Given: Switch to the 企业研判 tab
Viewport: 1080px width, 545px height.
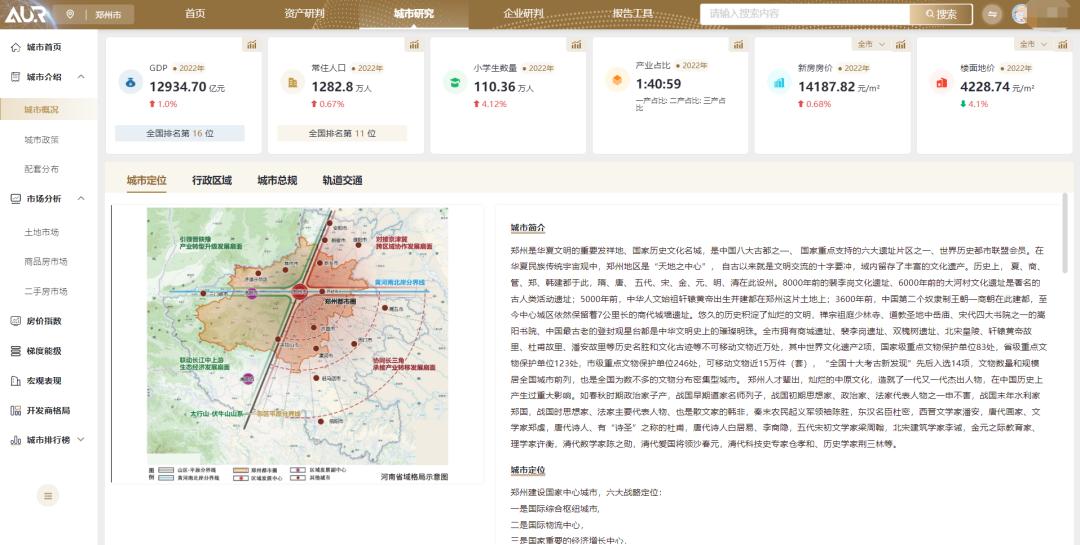Looking at the screenshot, I should [523, 14].
